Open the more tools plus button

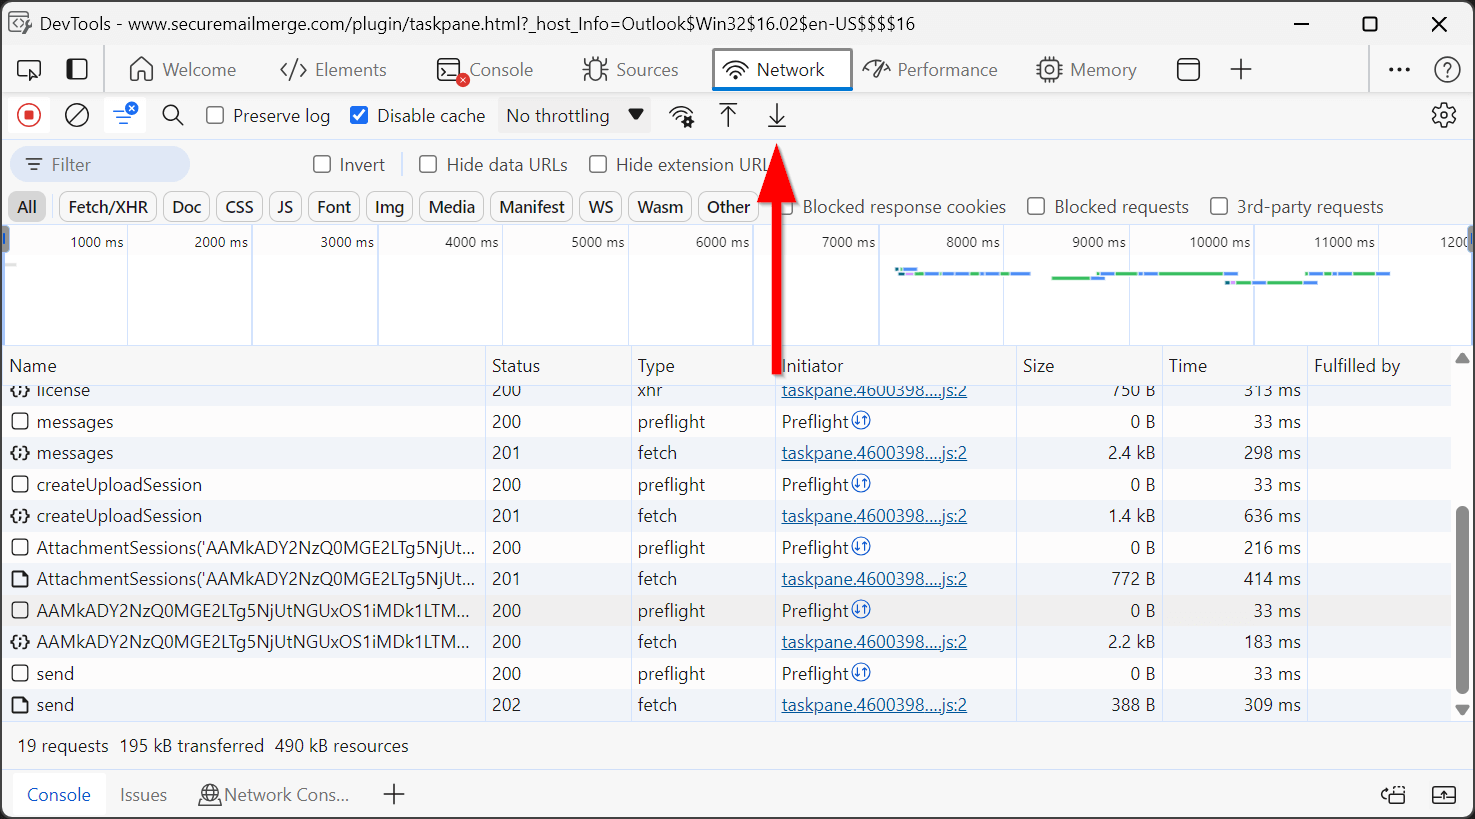click(1241, 70)
